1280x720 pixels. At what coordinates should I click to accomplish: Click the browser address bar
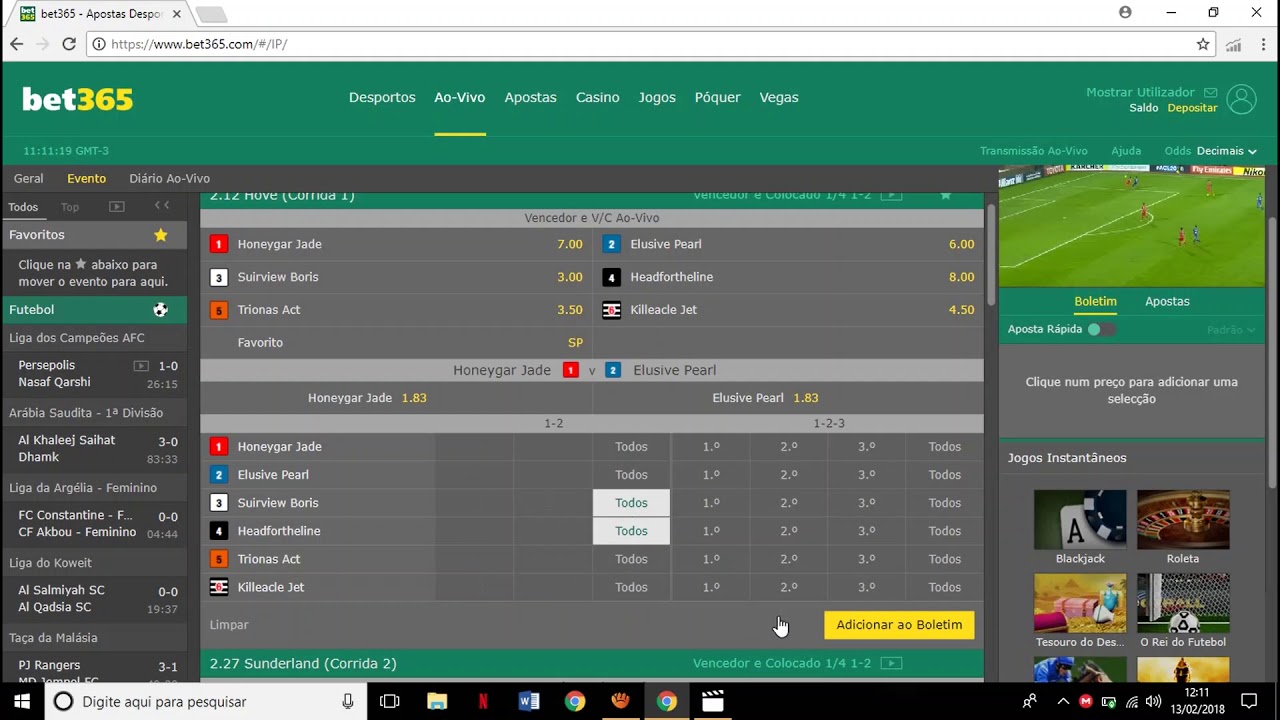tap(650, 44)
